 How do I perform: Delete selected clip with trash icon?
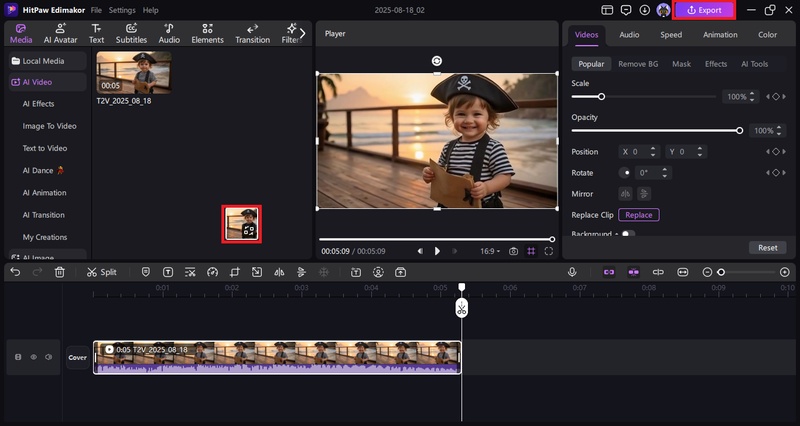[60, 272]
